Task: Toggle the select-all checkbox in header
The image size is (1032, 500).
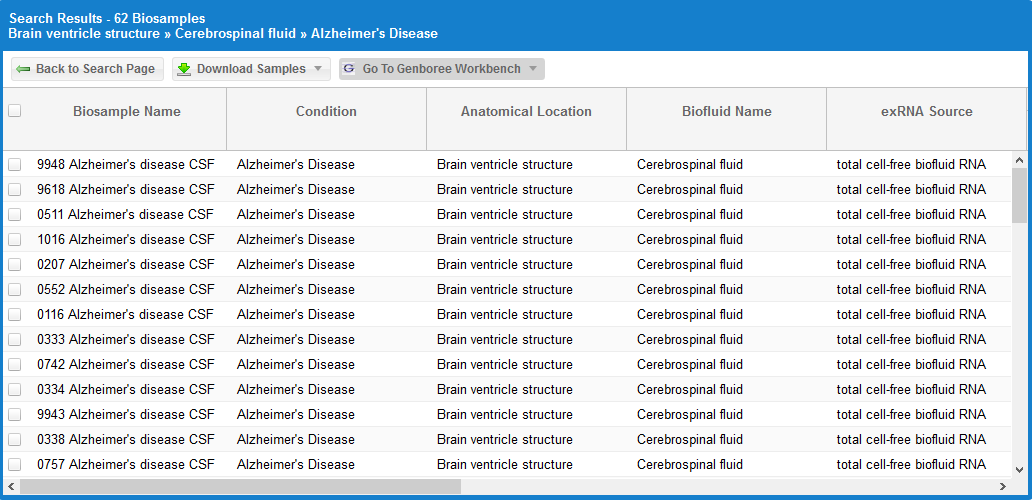Action: pyautogui.click(x=14, y=111)
